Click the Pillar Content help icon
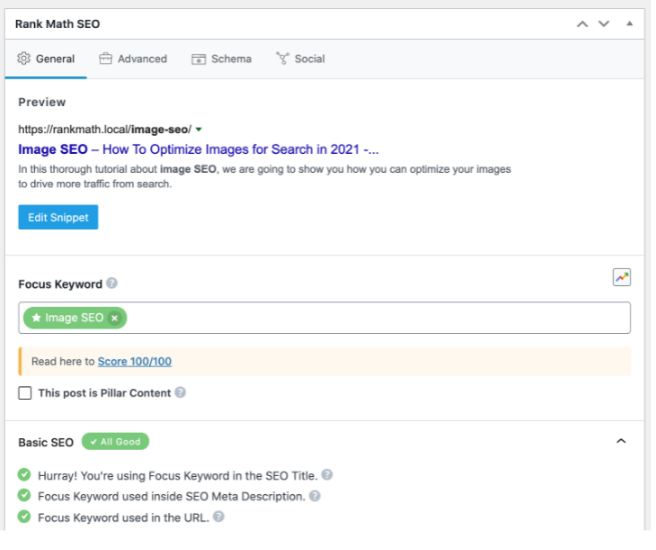The image size is (656, 550). [180, 392]
